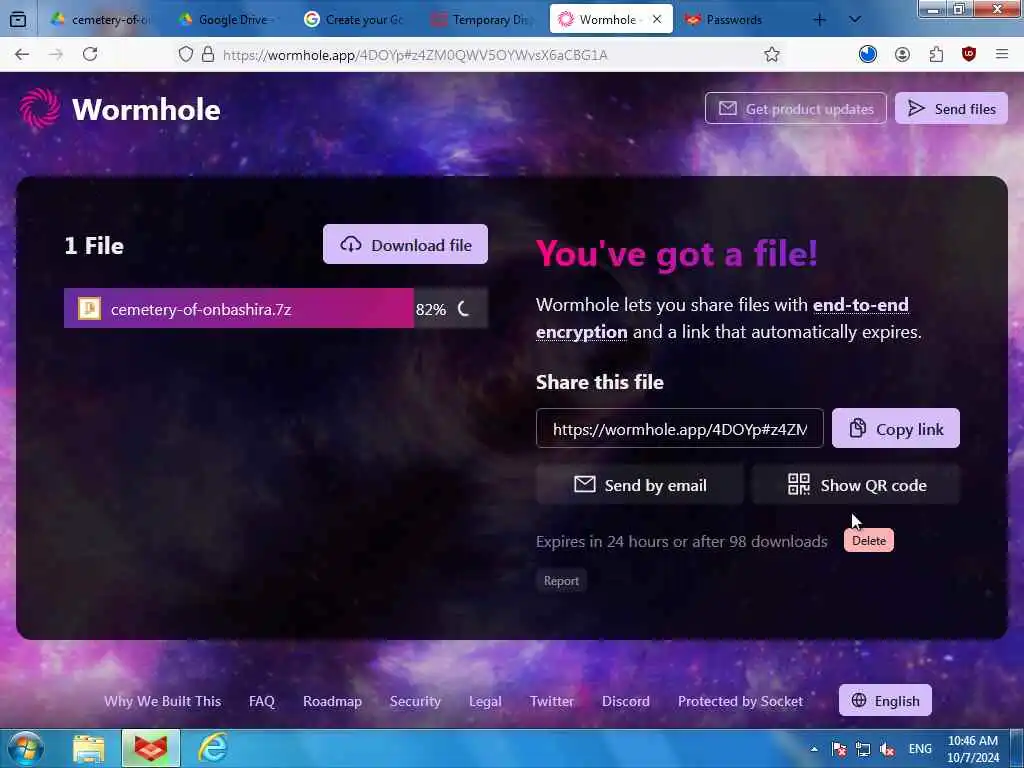The width and height of the screenshot is (1024, 768).
Task: Expand the list all tabs chevron
Action: tap(854, 20)
